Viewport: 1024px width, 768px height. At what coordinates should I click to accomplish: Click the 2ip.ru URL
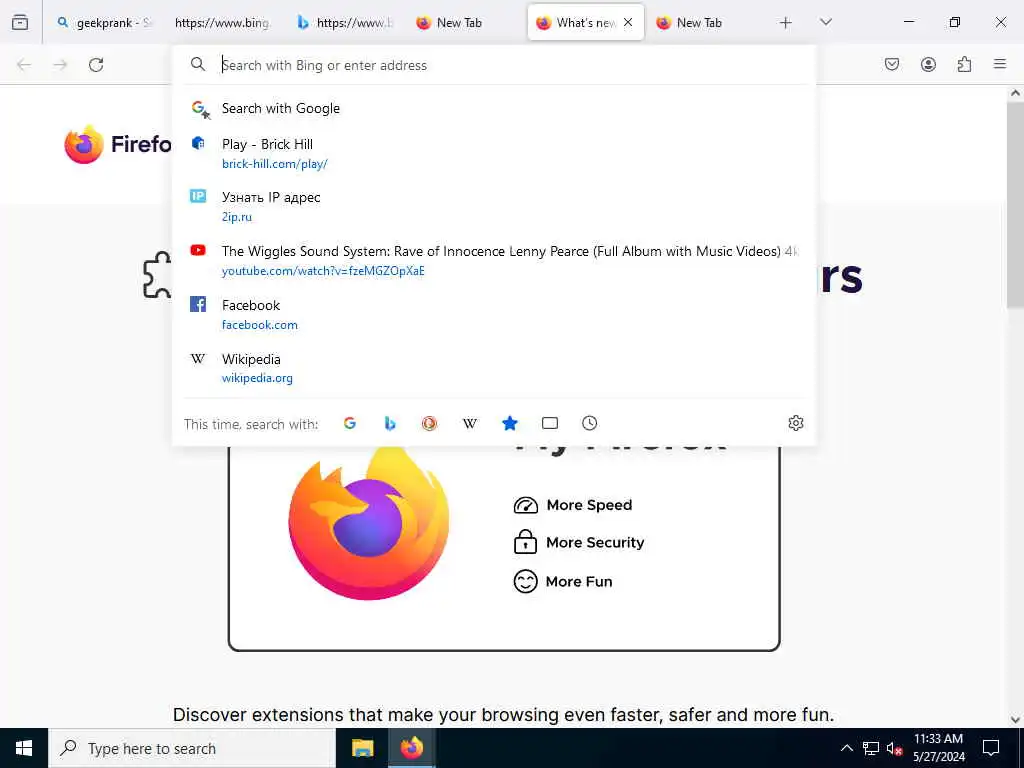point(236,217)
